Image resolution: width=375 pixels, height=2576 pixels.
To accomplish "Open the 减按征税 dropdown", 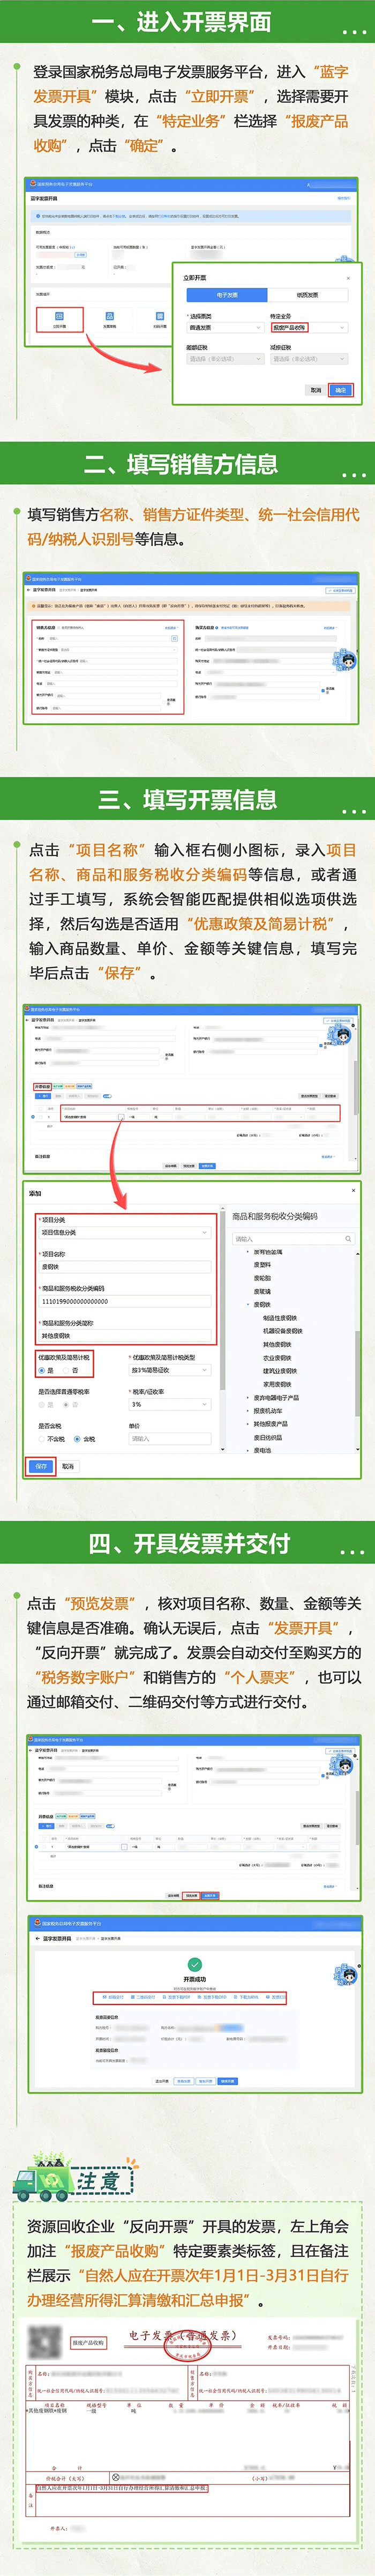I will (x=308, y=358).
